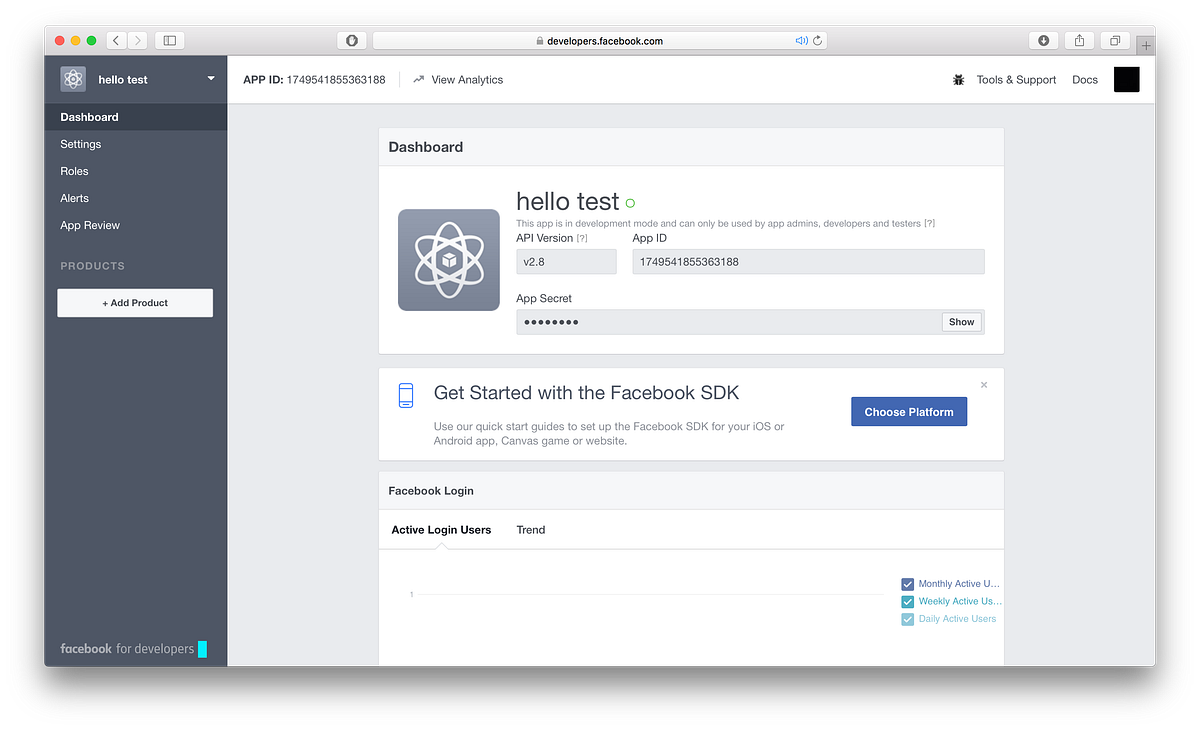Expand the hello test app selector dropdown
This screenshot has width=1200, height=730.
210,78
